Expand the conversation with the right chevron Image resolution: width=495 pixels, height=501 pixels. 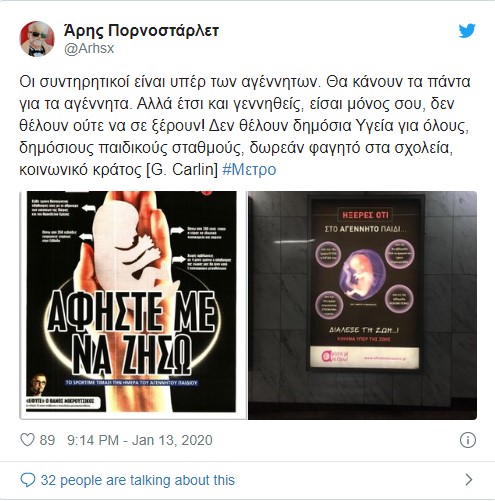[x=468, y=480]
